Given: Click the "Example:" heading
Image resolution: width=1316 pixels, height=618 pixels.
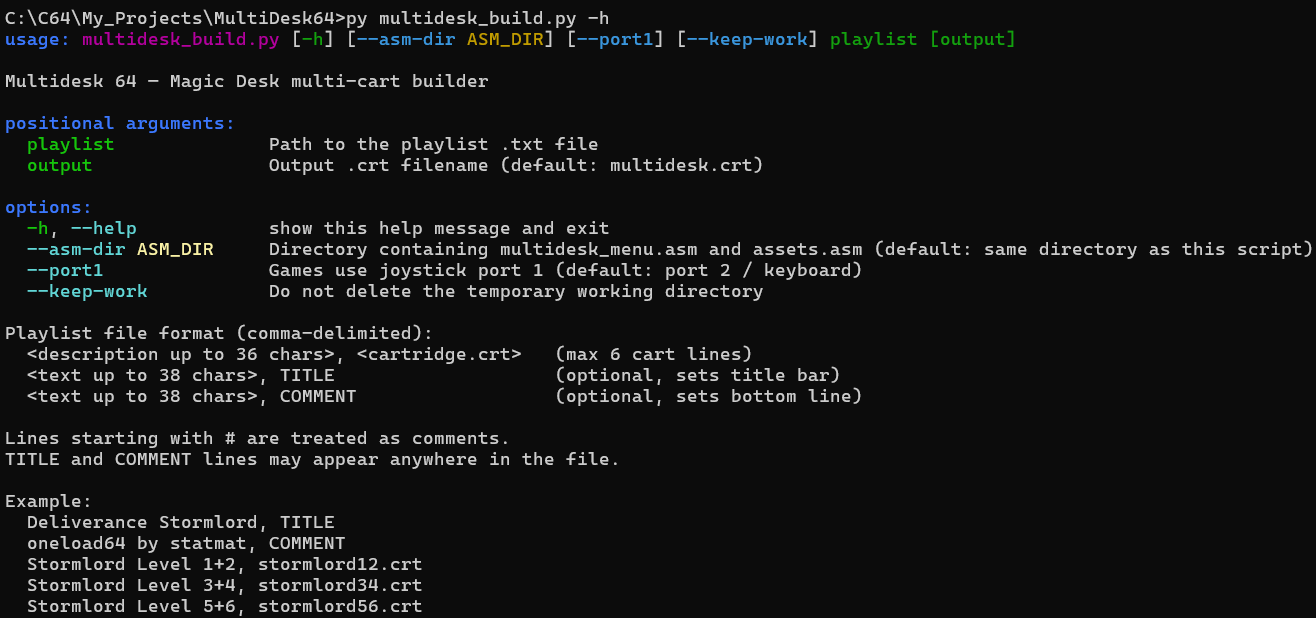Looking at the screenshot, I should click(48, 501).
